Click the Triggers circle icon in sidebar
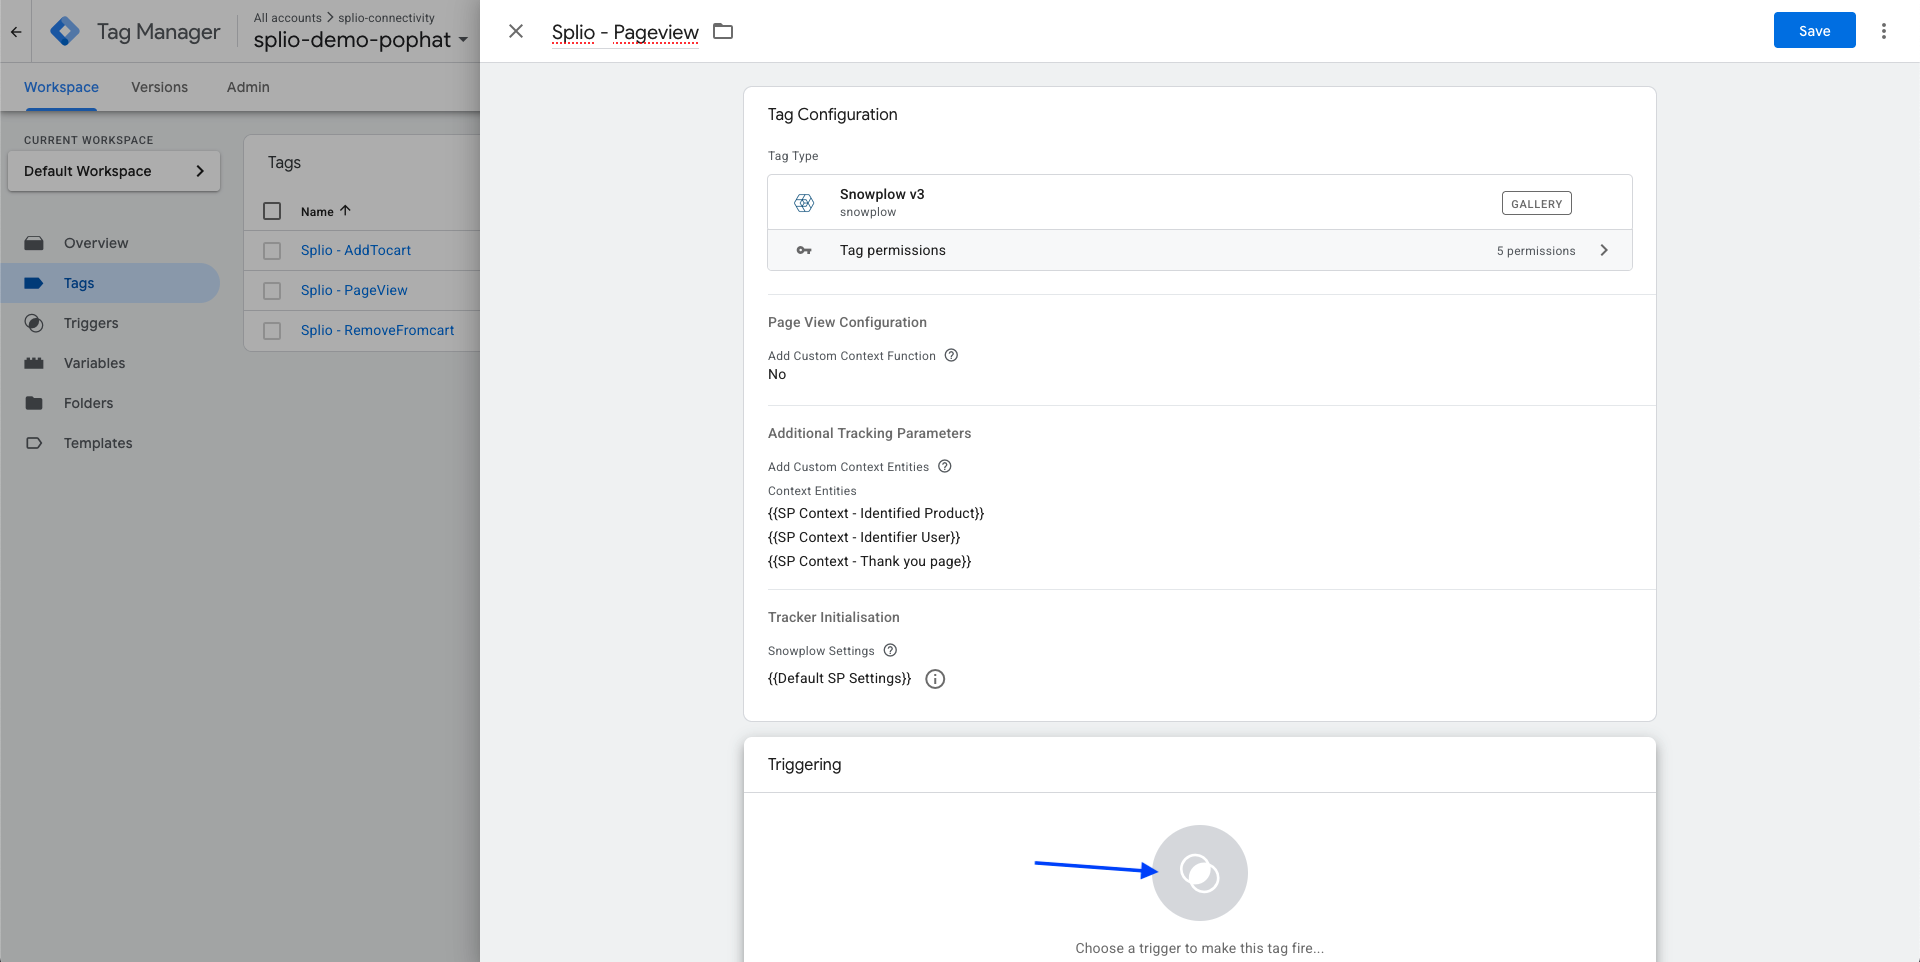Screen dimensions: 1920x962 34,323
